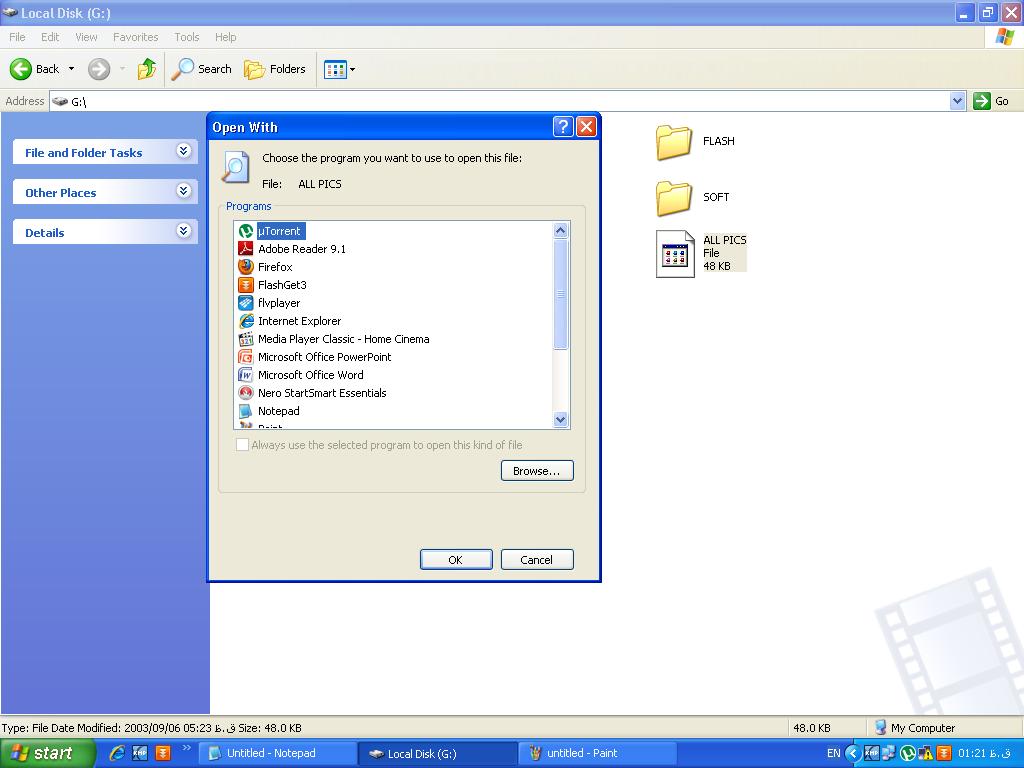
Task: Open the Search magnifier in toolbar
Action: 183,69
